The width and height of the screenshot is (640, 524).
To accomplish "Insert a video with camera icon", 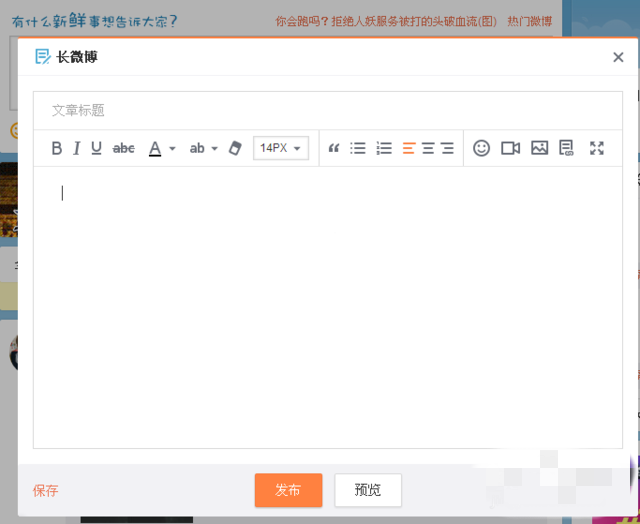I will [x=510, y=148].
